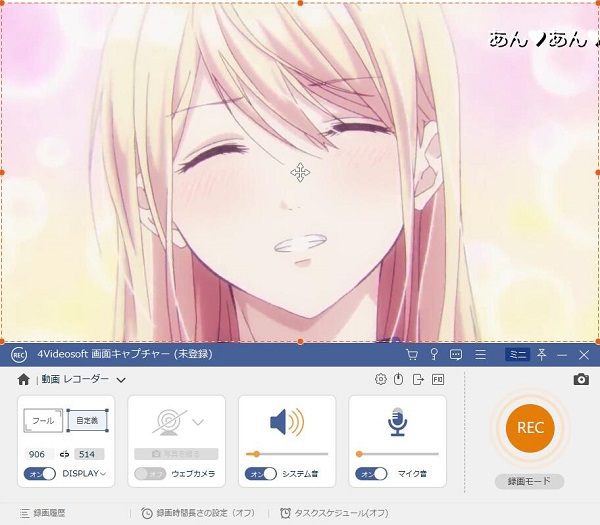Switch to mini mode with ミニ button

coord(517,354)
